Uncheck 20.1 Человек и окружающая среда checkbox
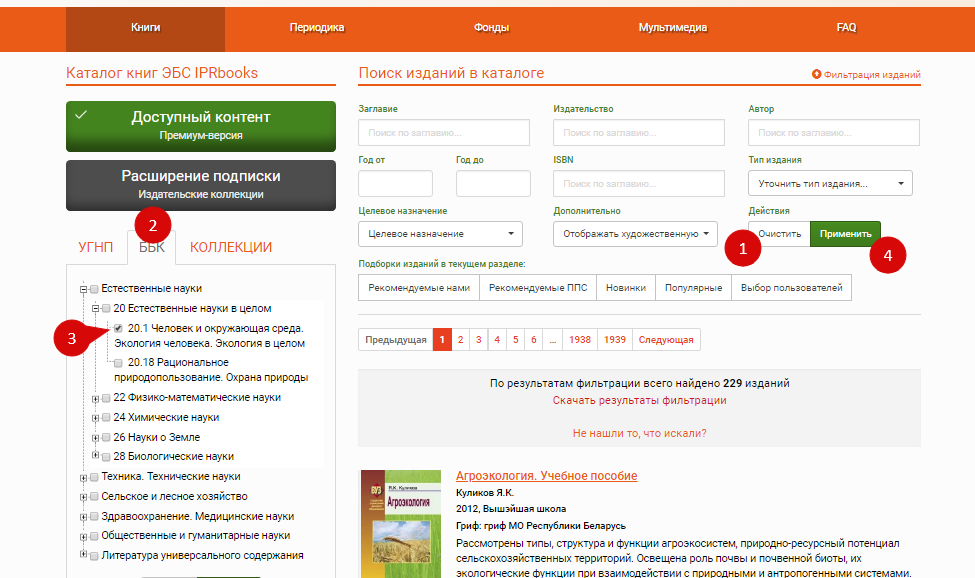The image size is (975, 578). [x=119, y=328]
